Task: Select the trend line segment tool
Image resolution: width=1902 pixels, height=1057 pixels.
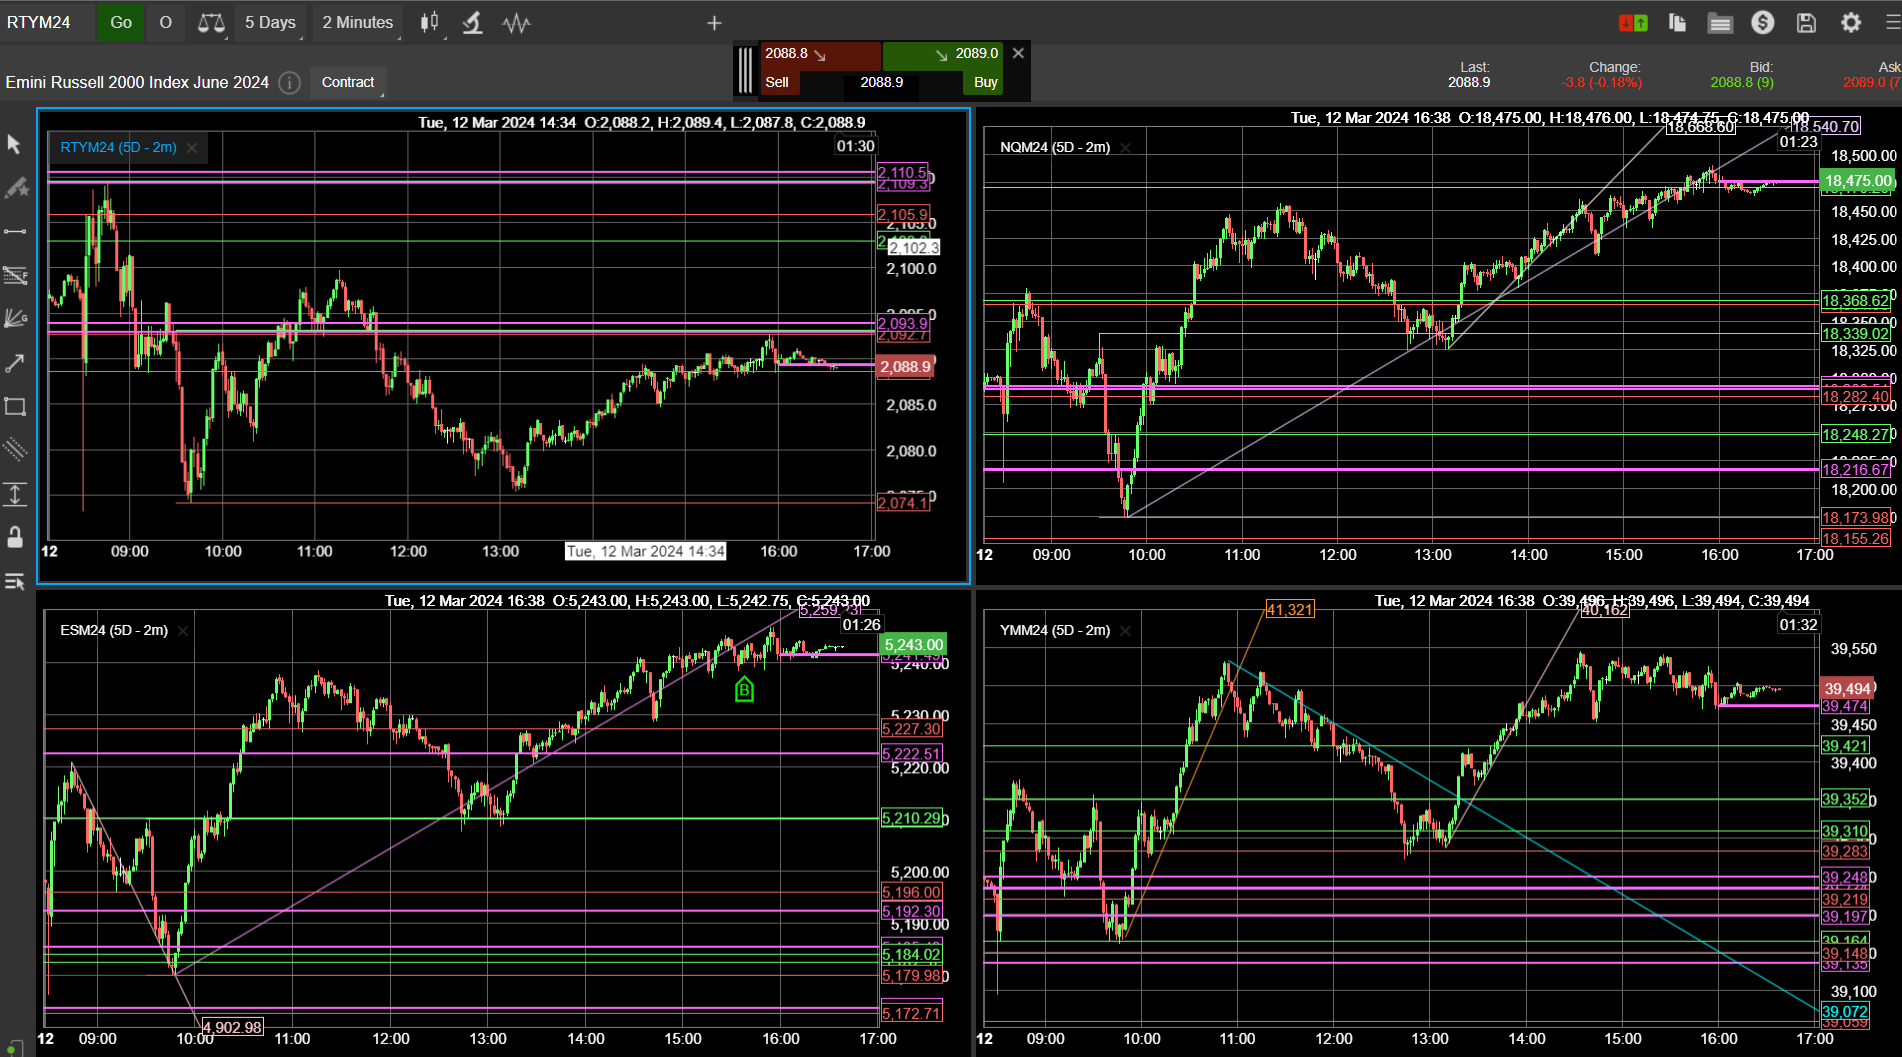Action: pyautogui.click(x=15, y=231)
